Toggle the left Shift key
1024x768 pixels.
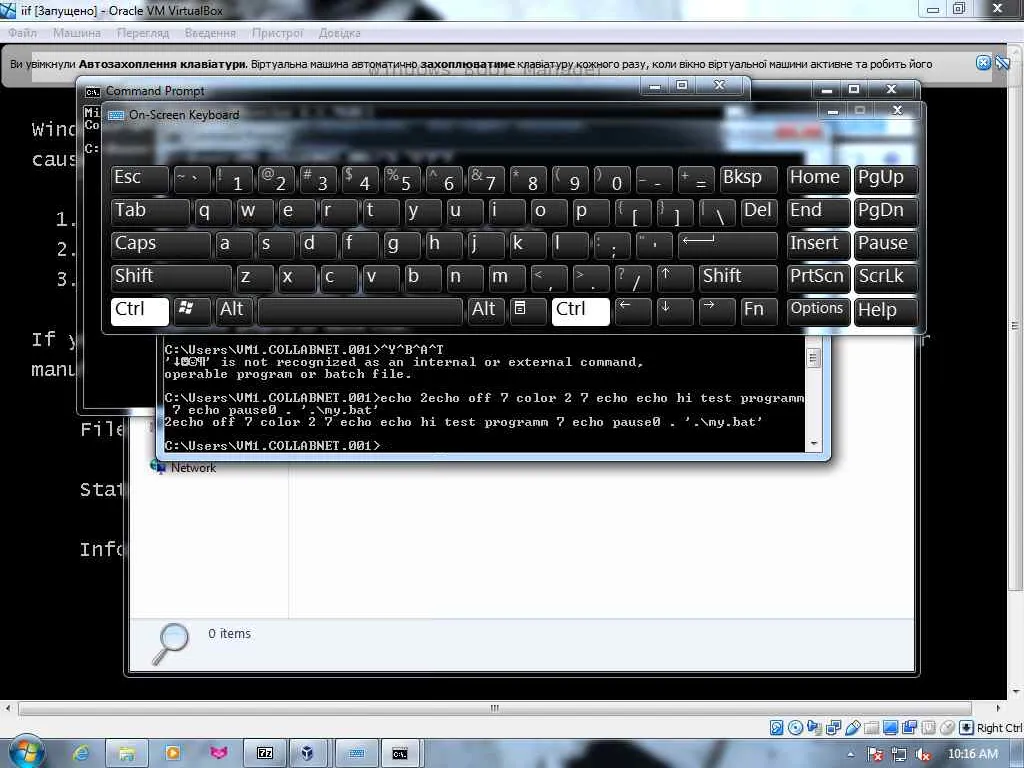pos(171,278)
